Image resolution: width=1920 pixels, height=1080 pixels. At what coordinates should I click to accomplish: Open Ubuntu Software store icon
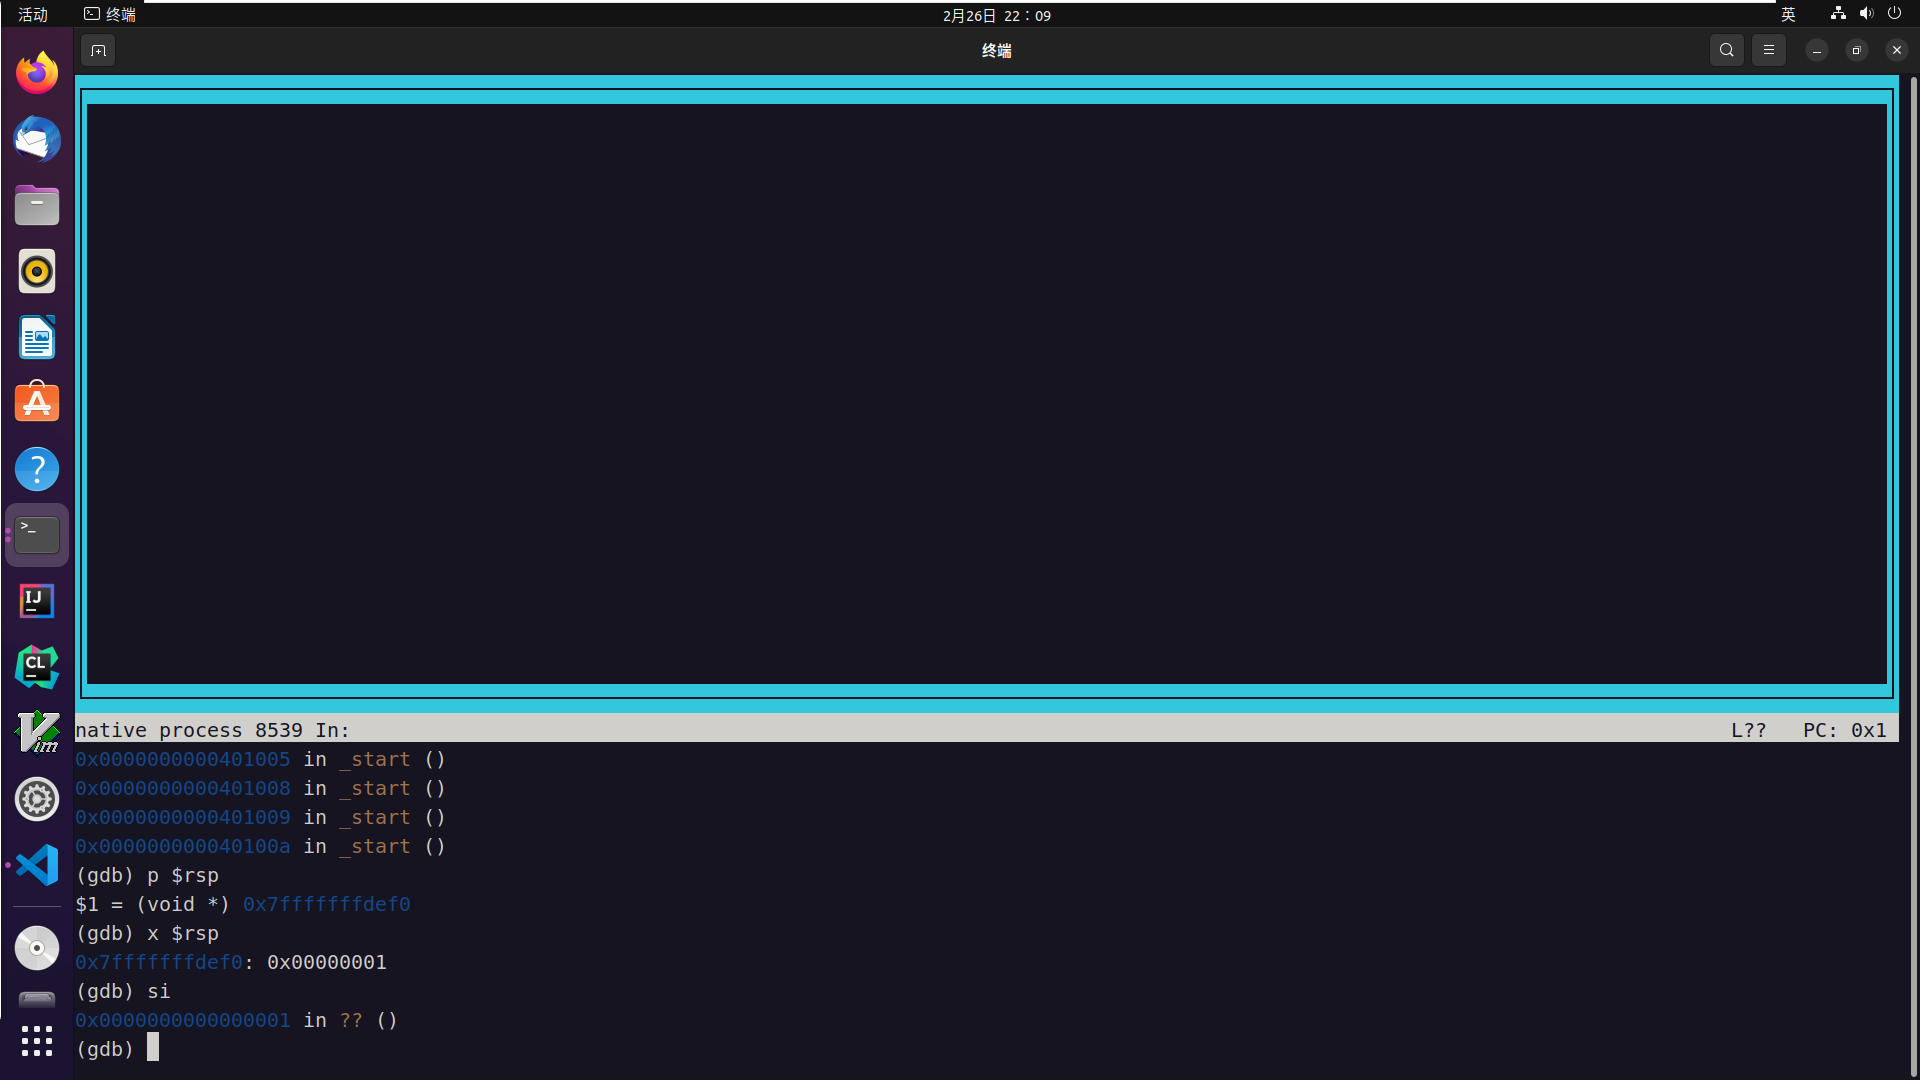tap(37, 403)
